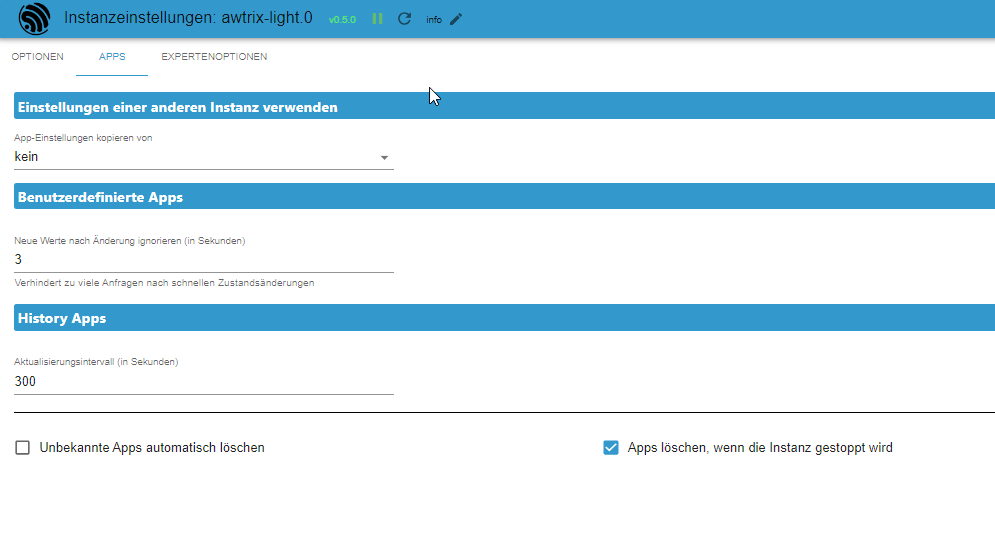The width and height of the screenshot is (995, 536).
Task: Click the Unbekannte Apps automatisch löschen label
Action: pos(152,448)
